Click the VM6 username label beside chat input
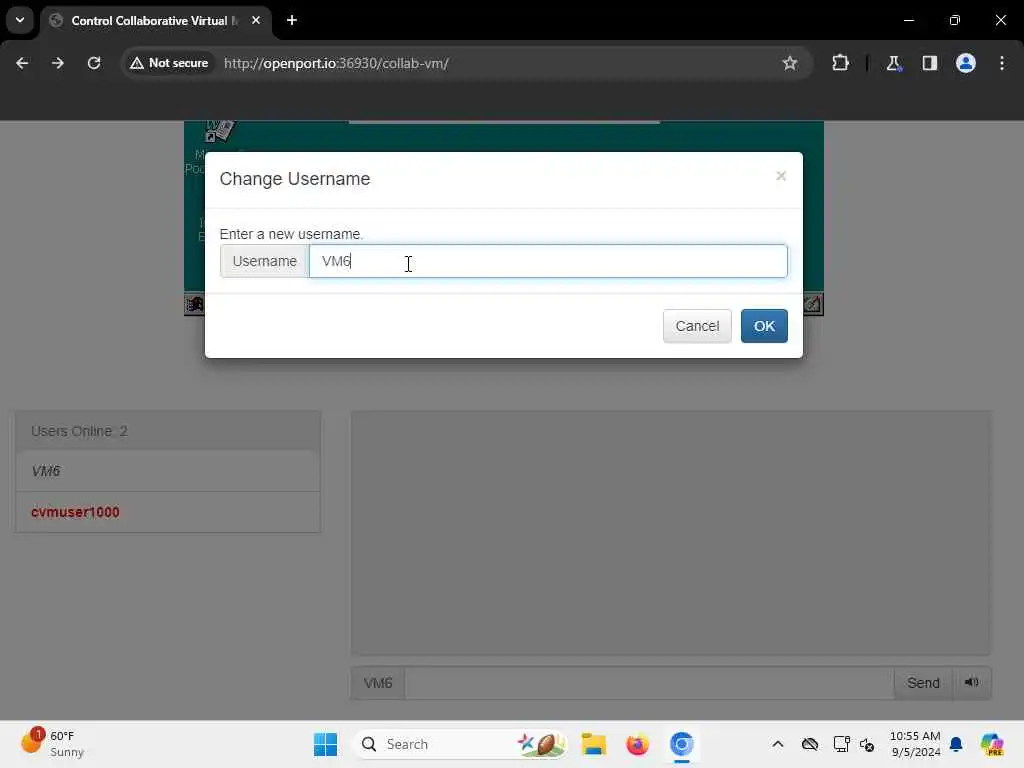Viewport: 1024px width, 768px height. pyautogui.click(x=377, y=683)
